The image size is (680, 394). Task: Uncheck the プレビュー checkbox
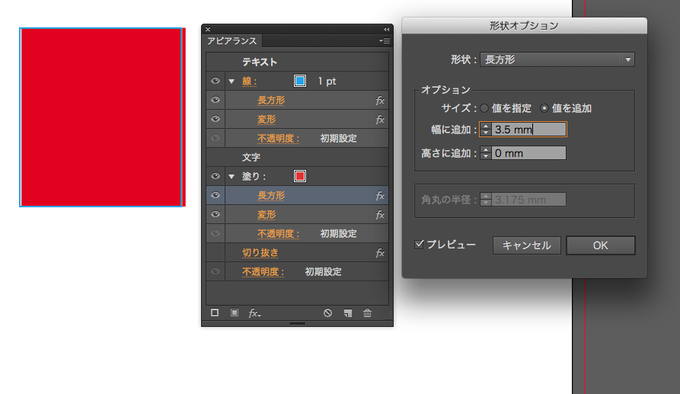click(x=419, y=244)
